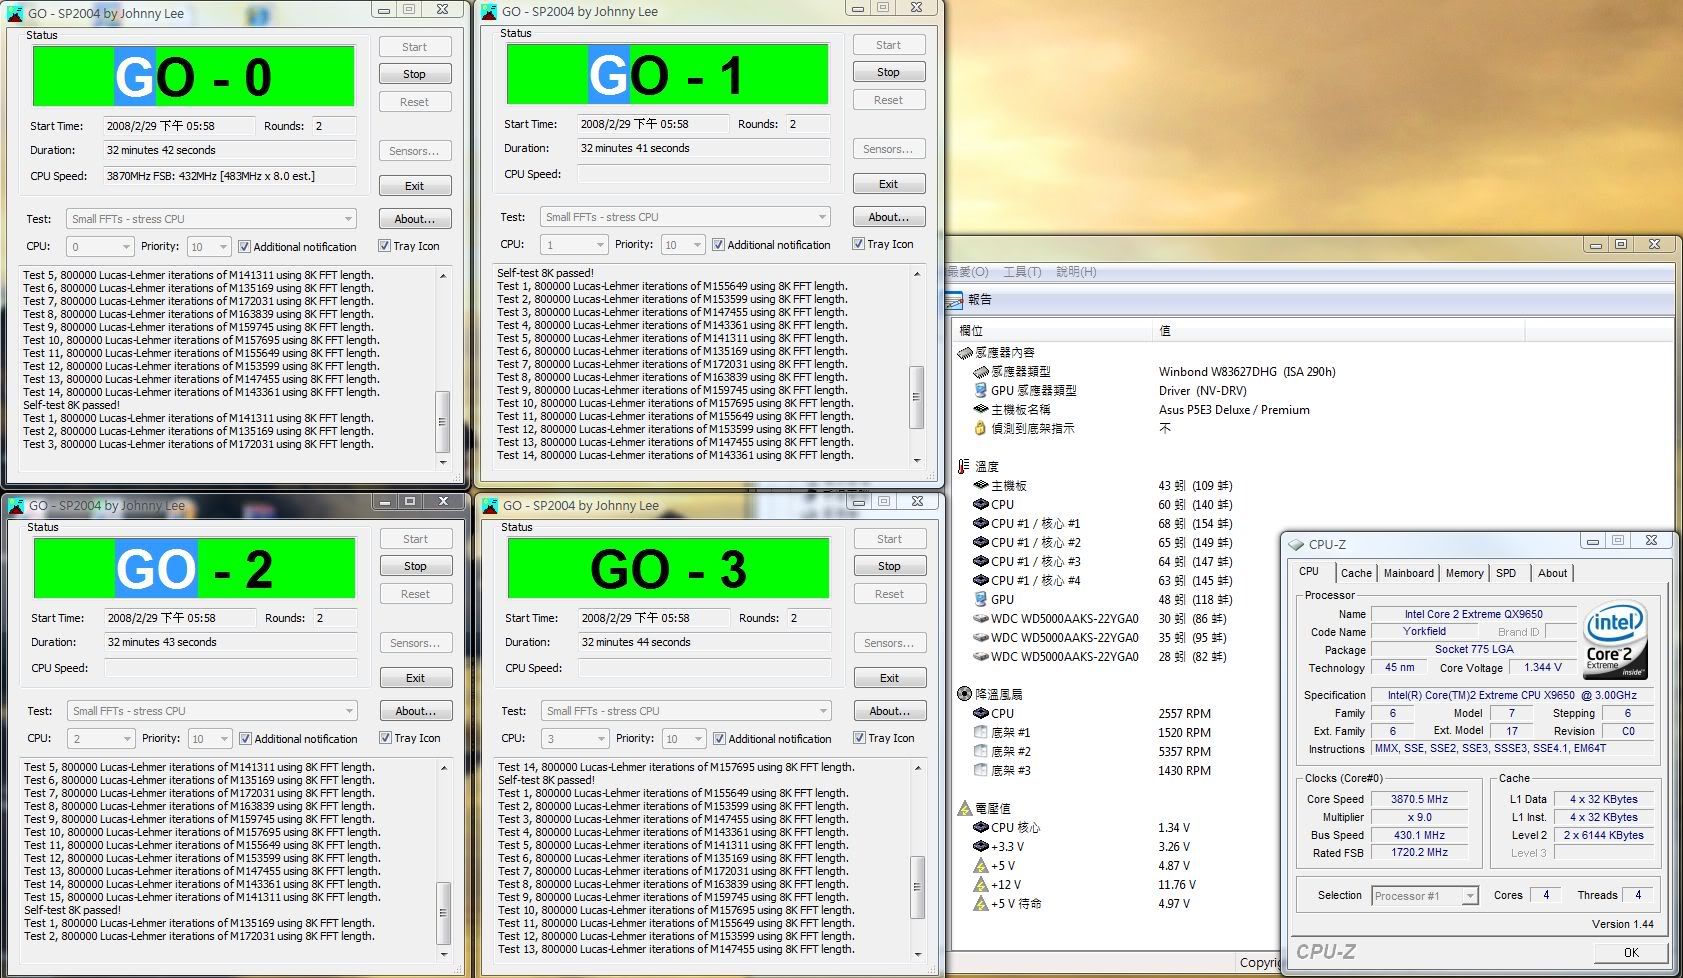Screen dimensions: 1683x978
Task: Click the GO-3 window title bar icon
Action: [x=490, y=506]
